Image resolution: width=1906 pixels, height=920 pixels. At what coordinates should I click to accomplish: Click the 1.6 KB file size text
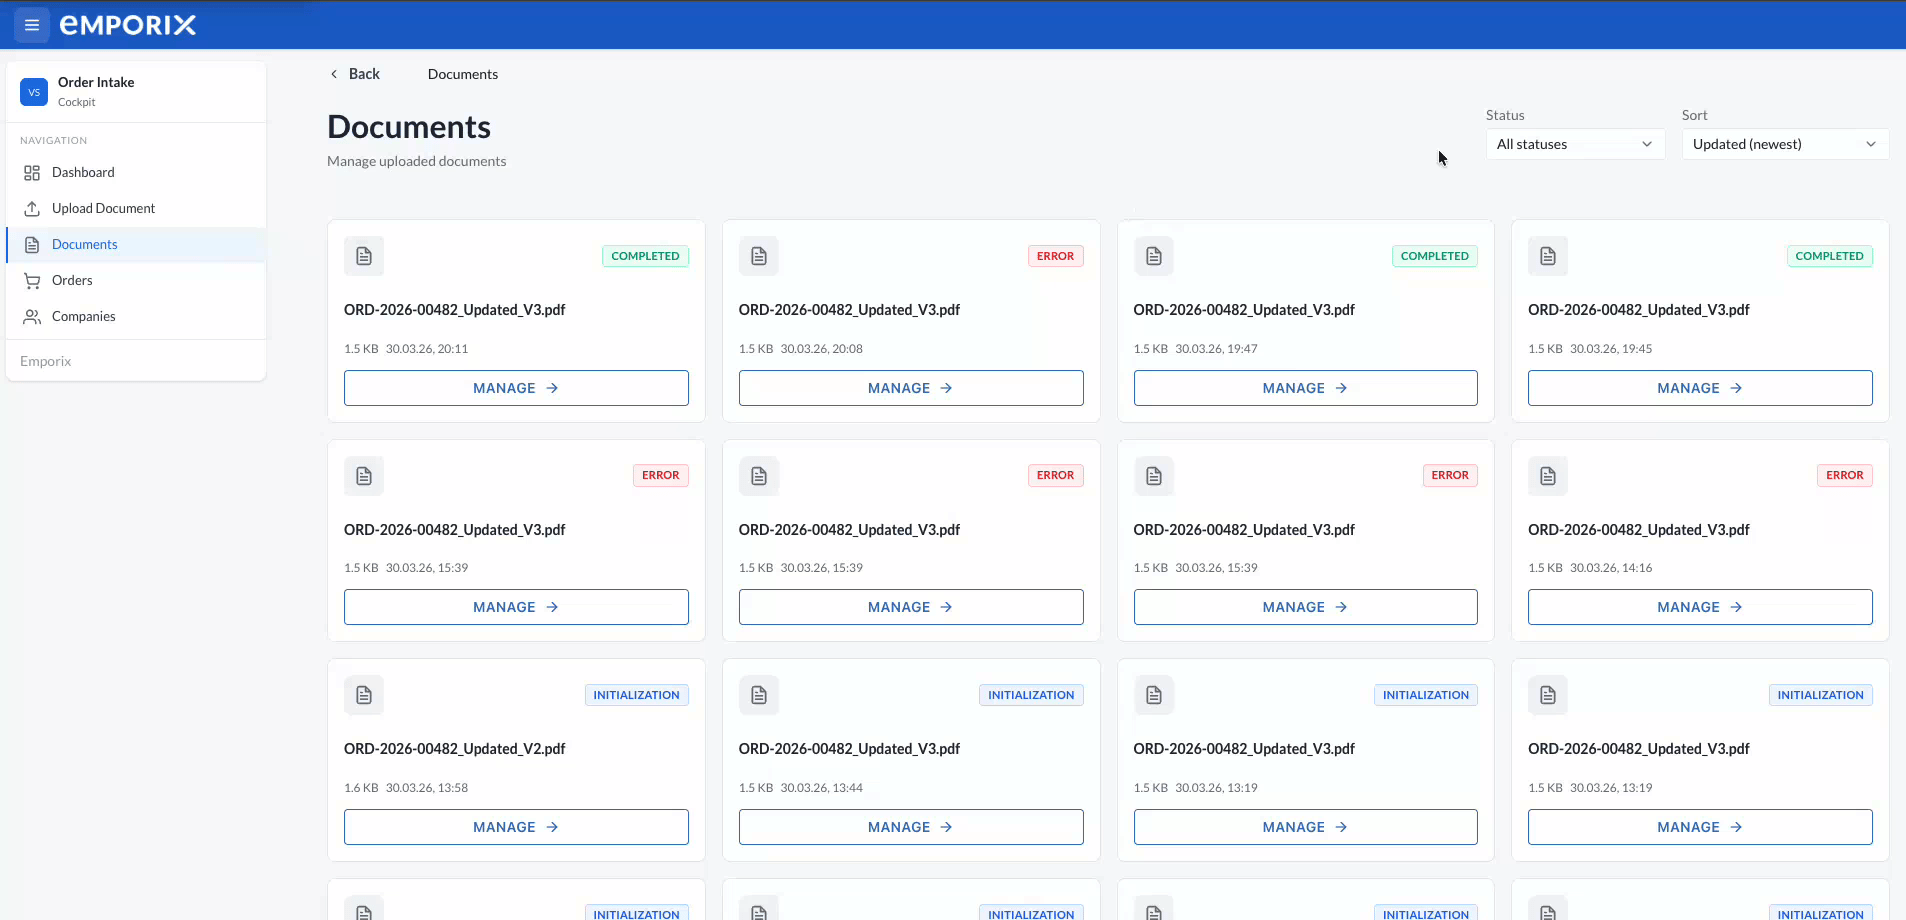click(x=361, y=788)
